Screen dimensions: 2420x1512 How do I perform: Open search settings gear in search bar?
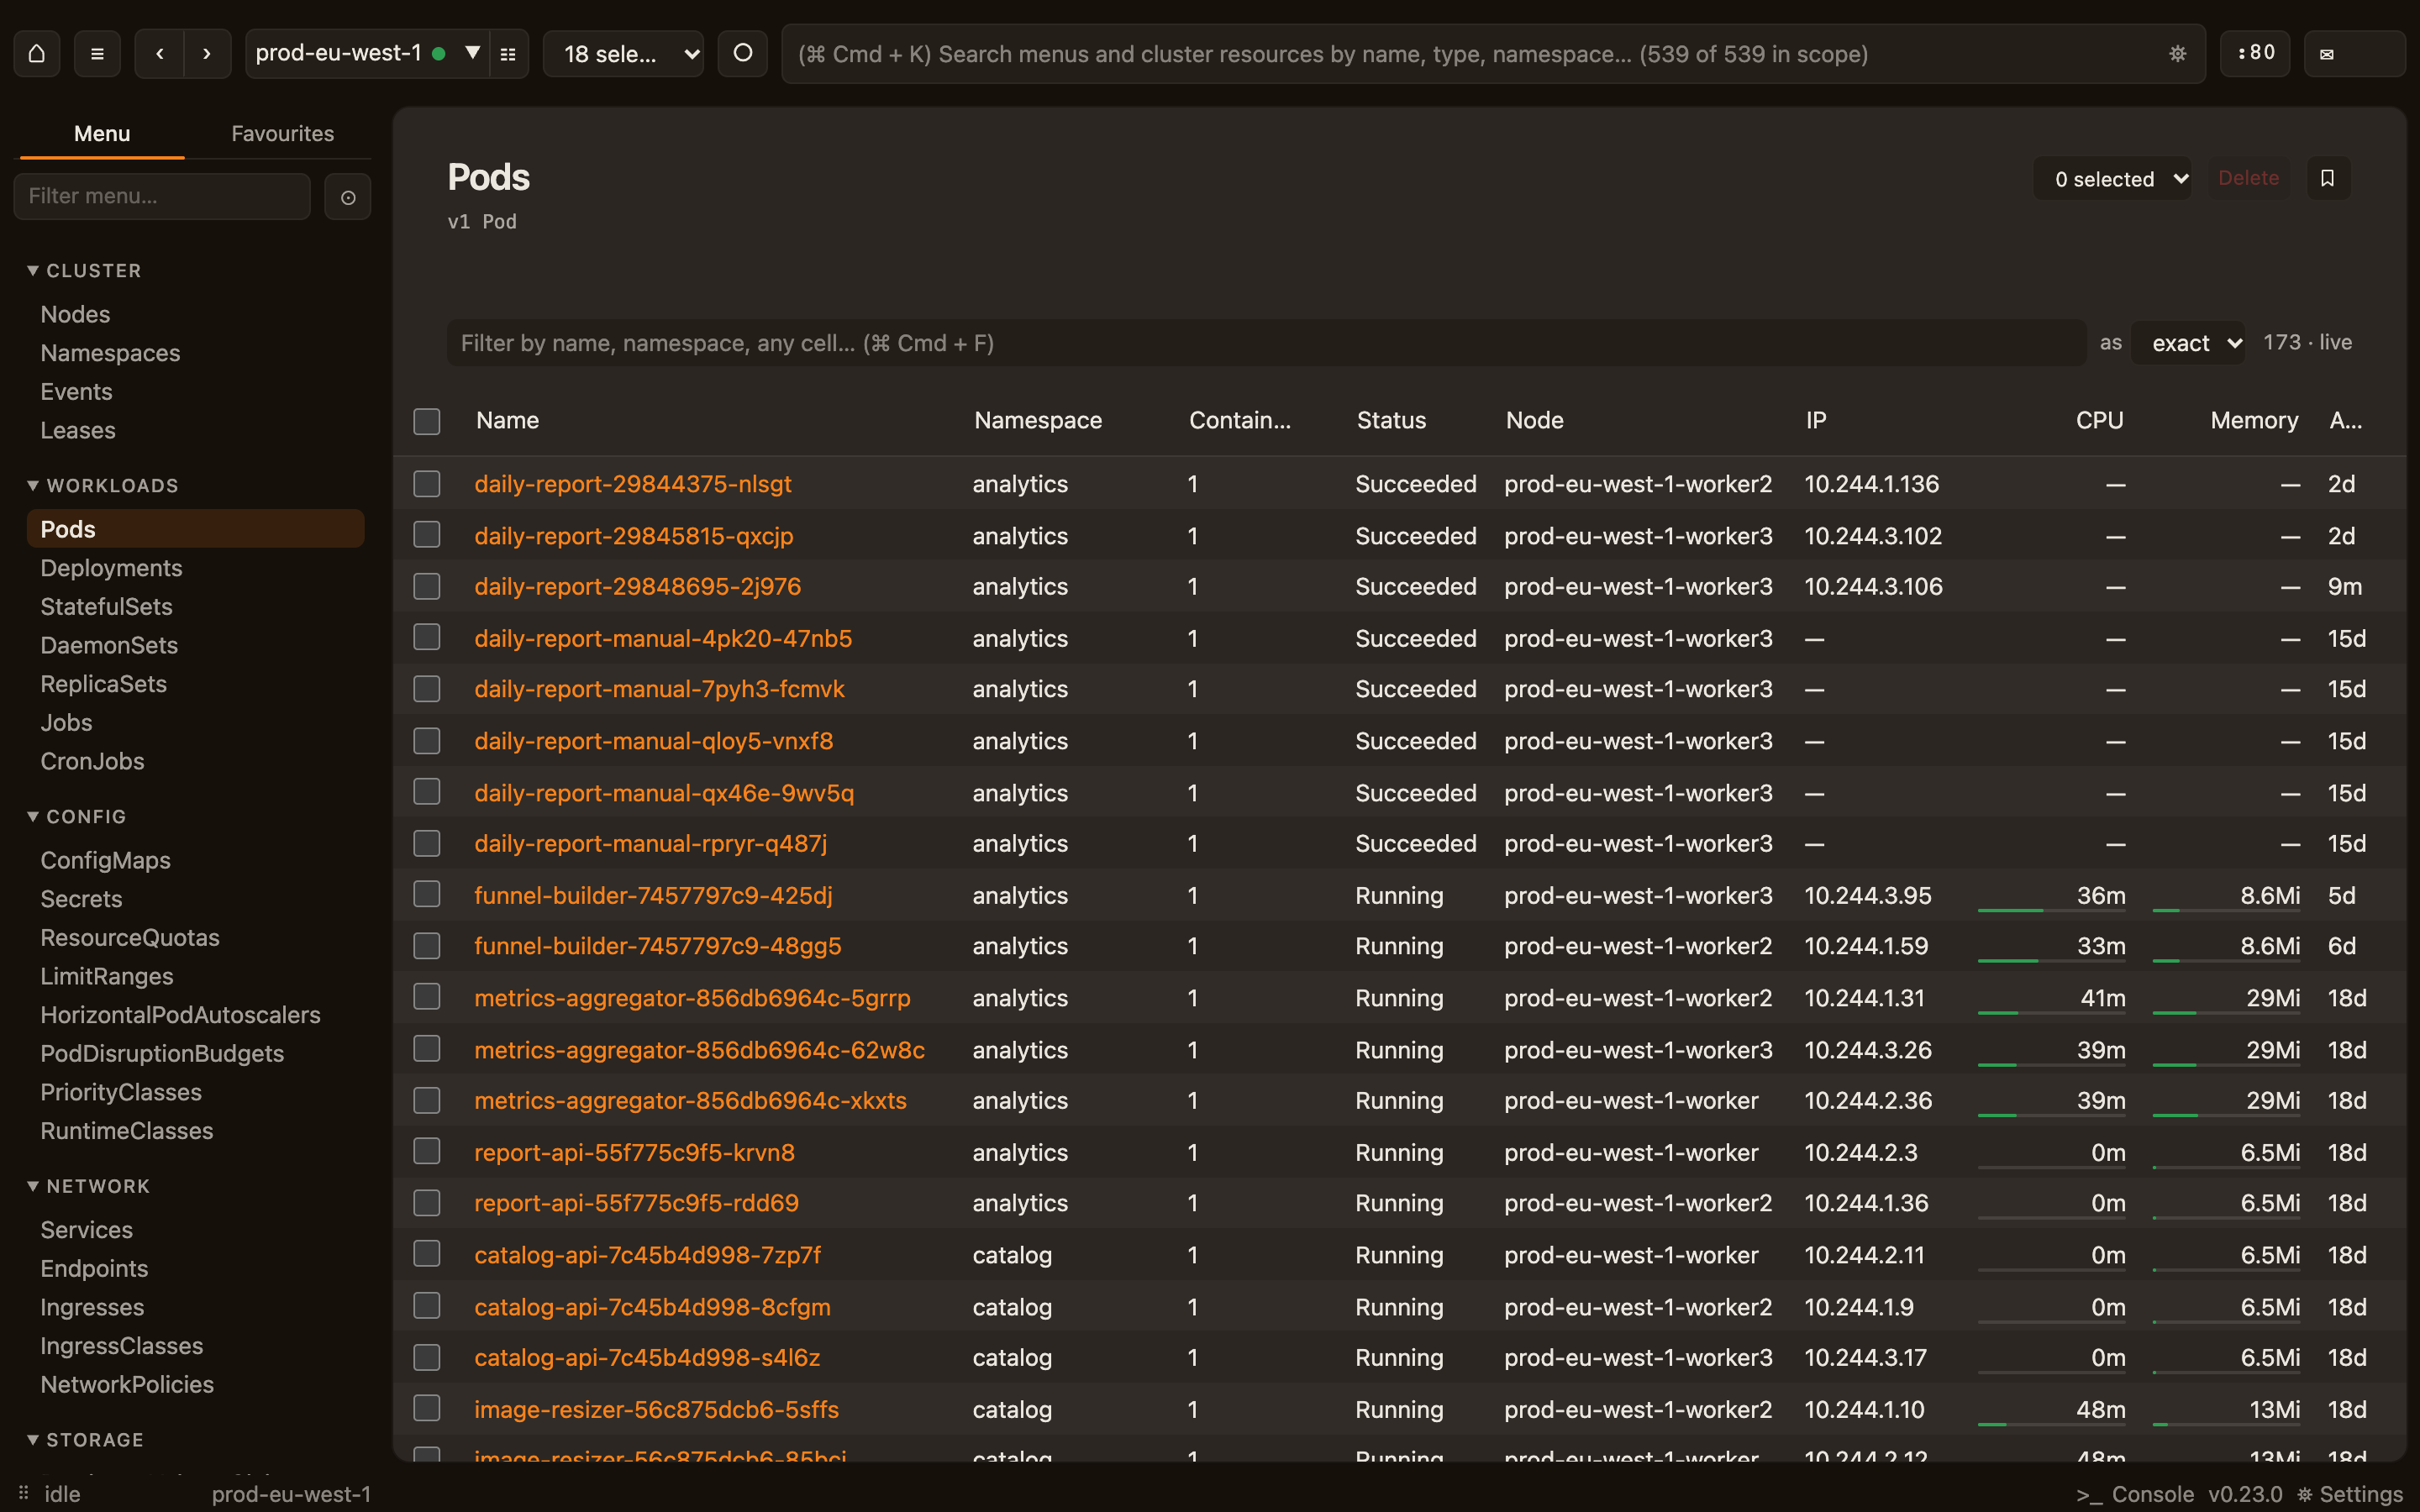click(2177, 54)
